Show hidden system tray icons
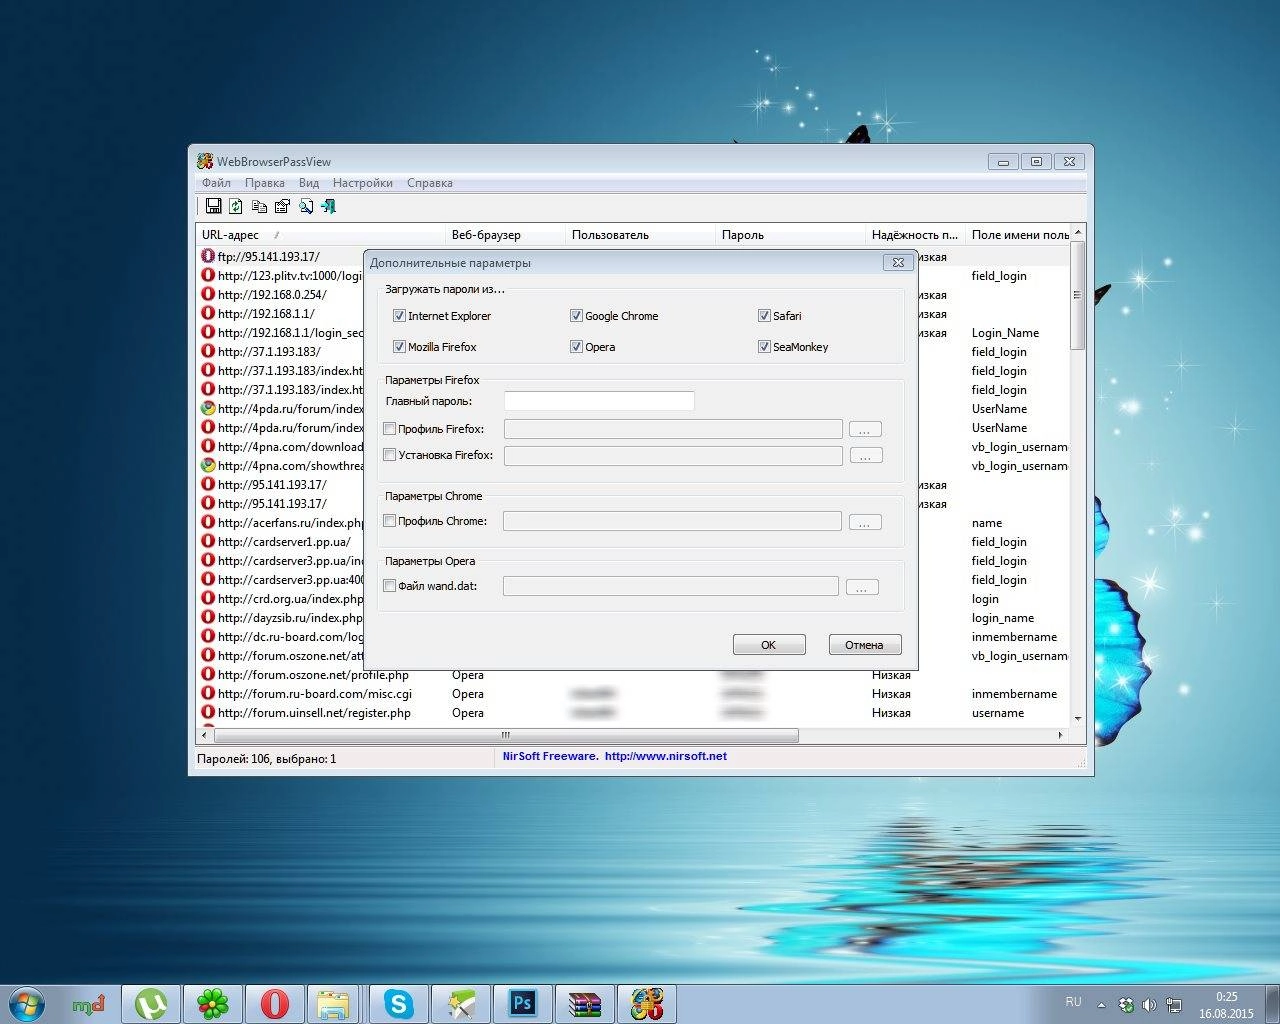The height and width of the screenshot is (1024, 1280). click(x=1101, y=1005)
